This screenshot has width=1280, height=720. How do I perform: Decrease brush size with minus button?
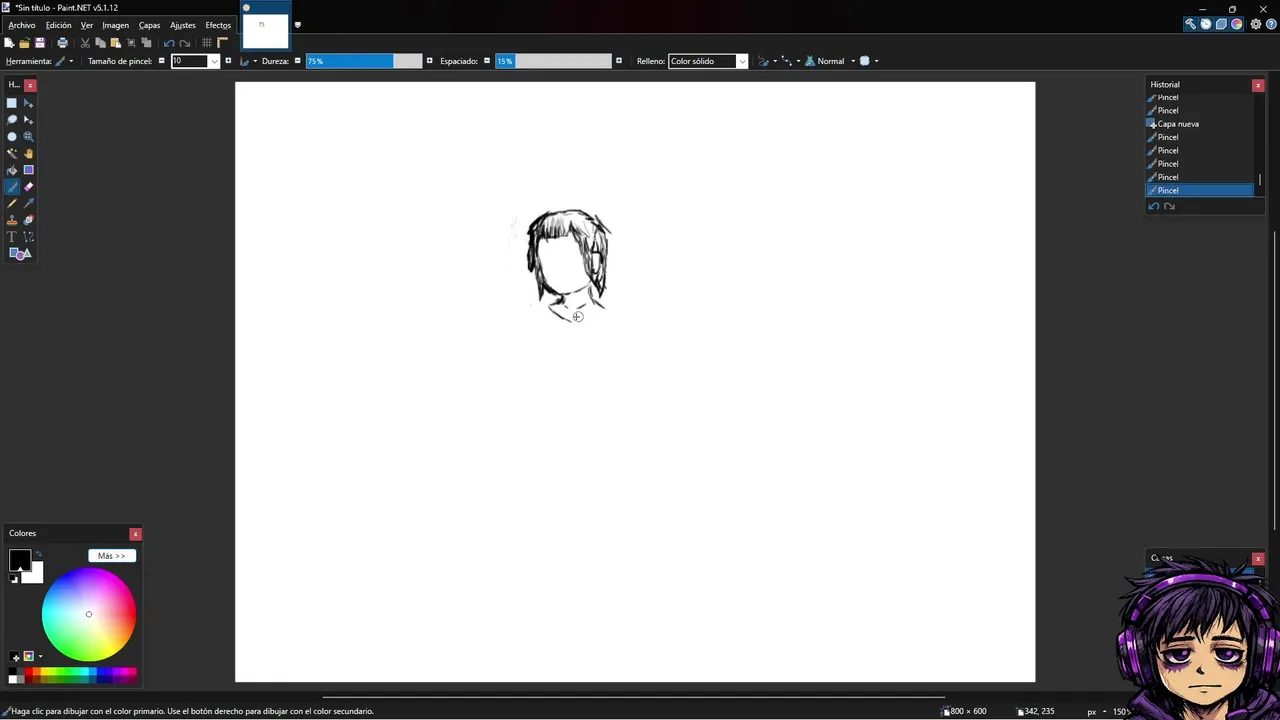click(162, 61)
